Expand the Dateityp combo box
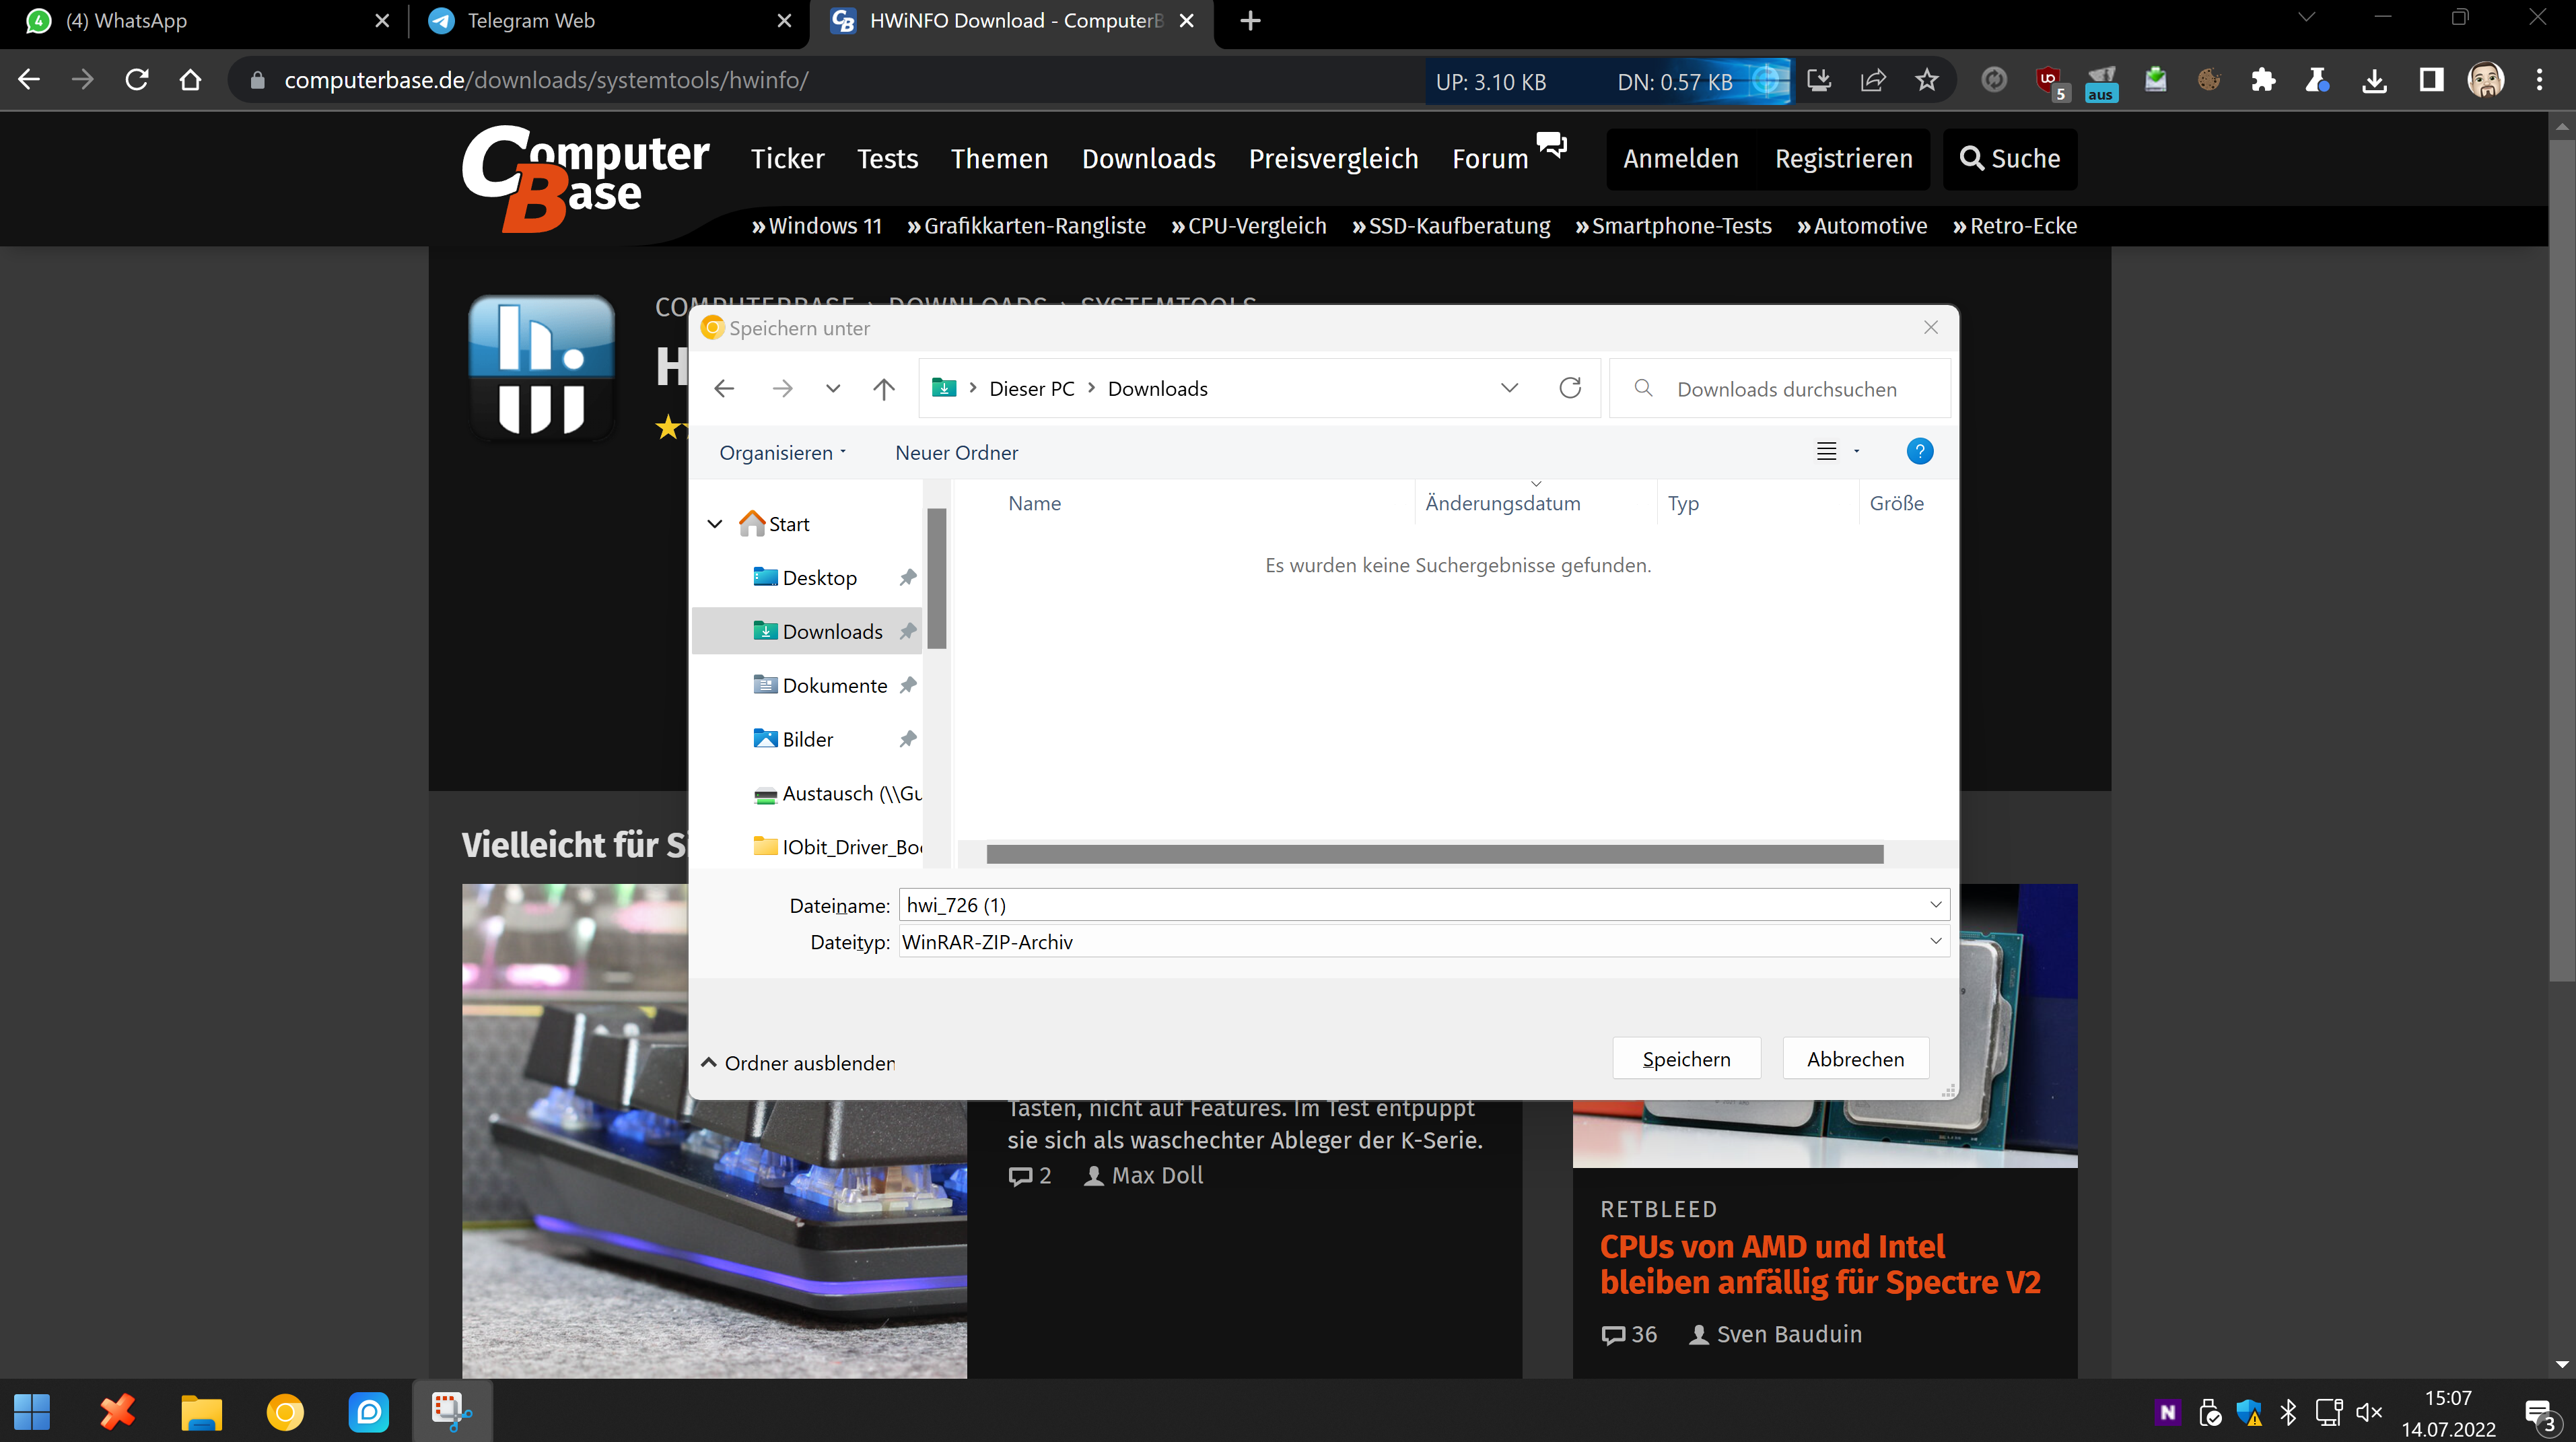 pos(1935,941)
